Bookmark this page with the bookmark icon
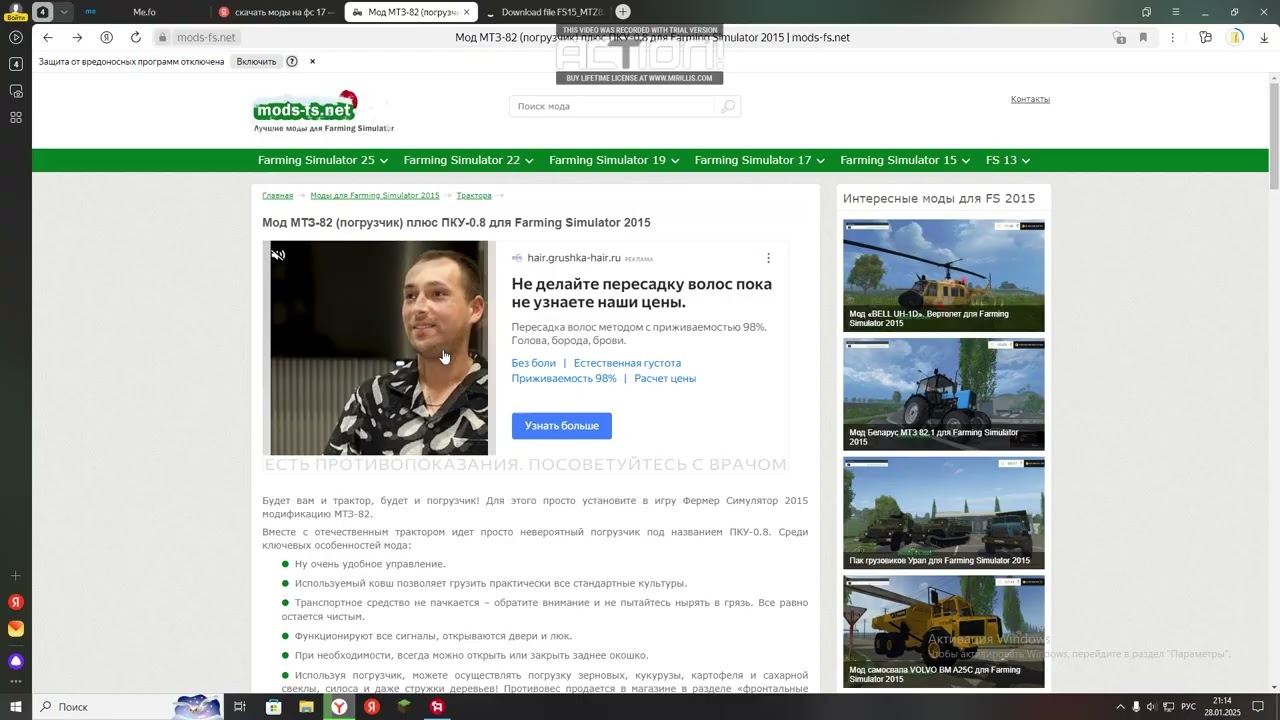This screenshot has height=720, width=1280. [x=1143, y=37]
